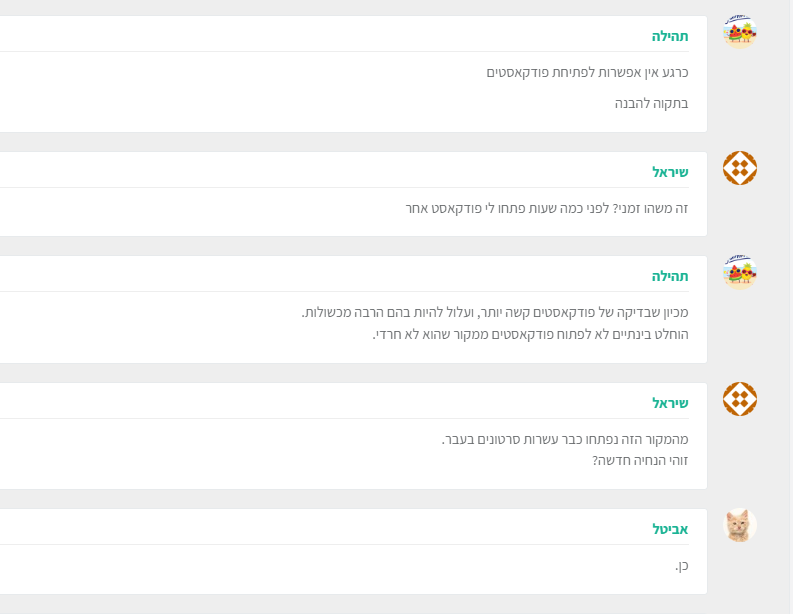Viewport: 793px width, 614px height.
Task: Click תהילה's avatar beside the 'מכיון שבדיקה' post
Action: 739,272
